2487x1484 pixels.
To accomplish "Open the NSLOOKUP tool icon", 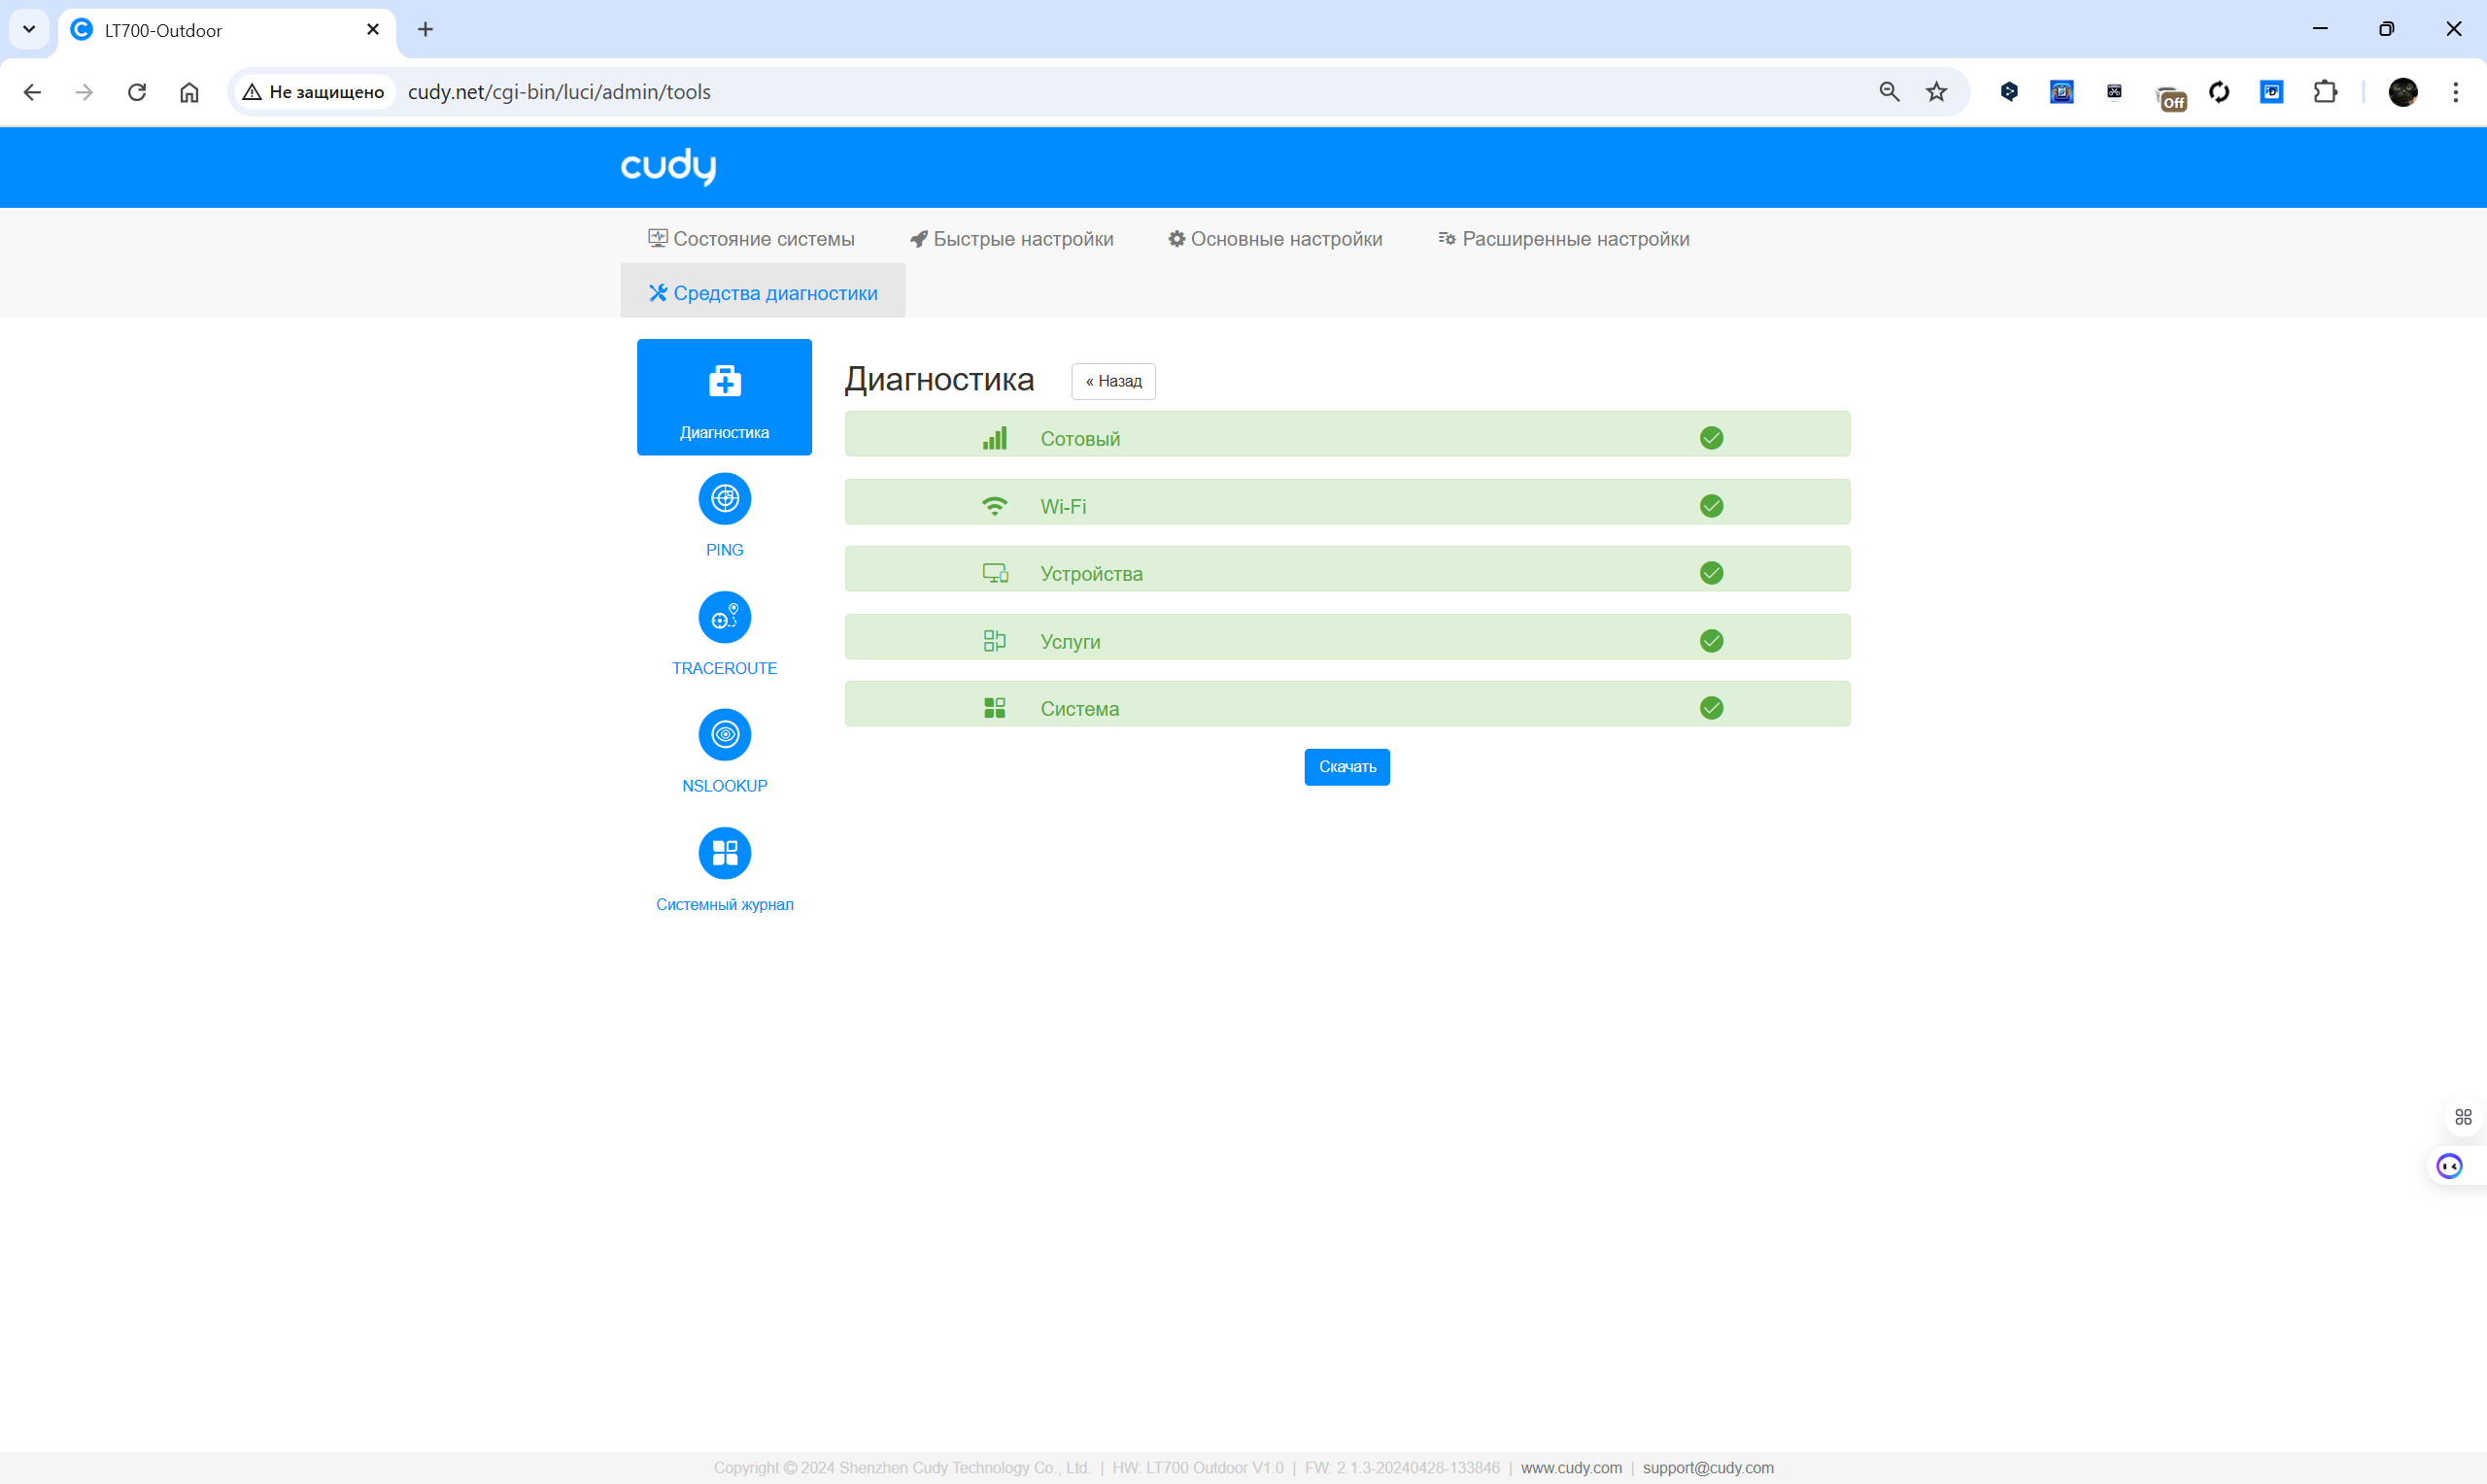I will (724, 735).
